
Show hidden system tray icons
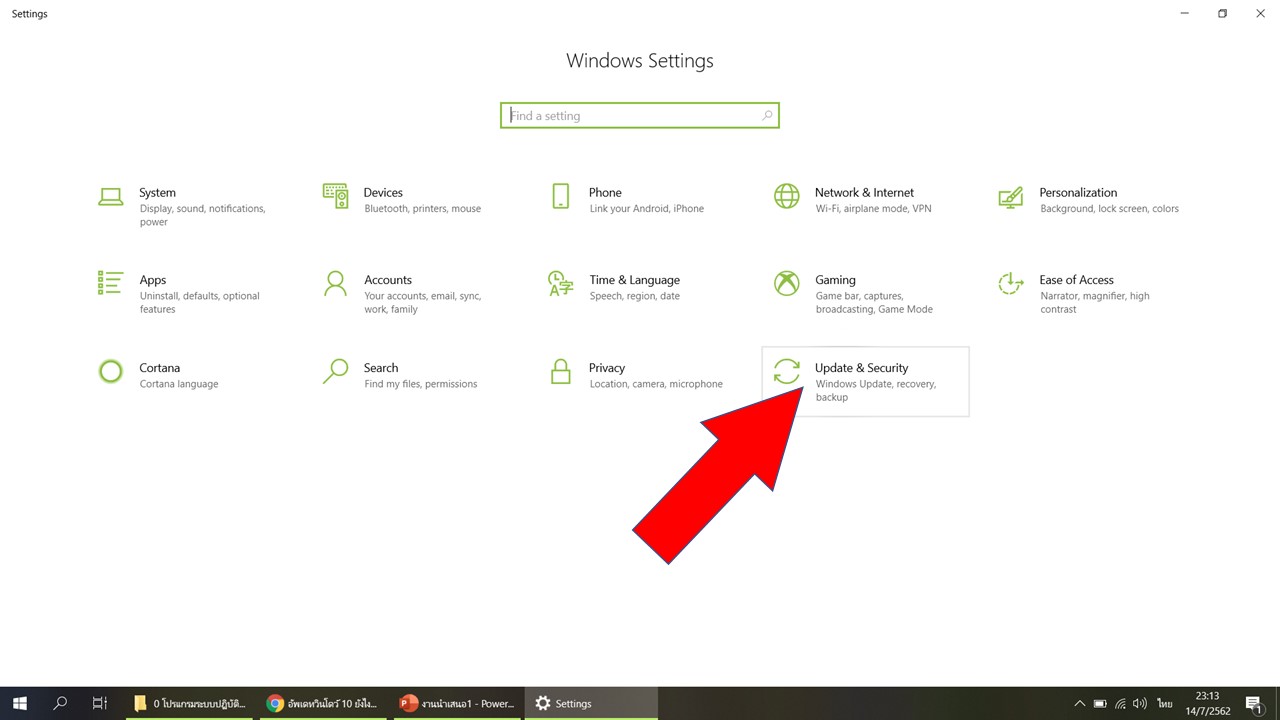coord(1079,704)
